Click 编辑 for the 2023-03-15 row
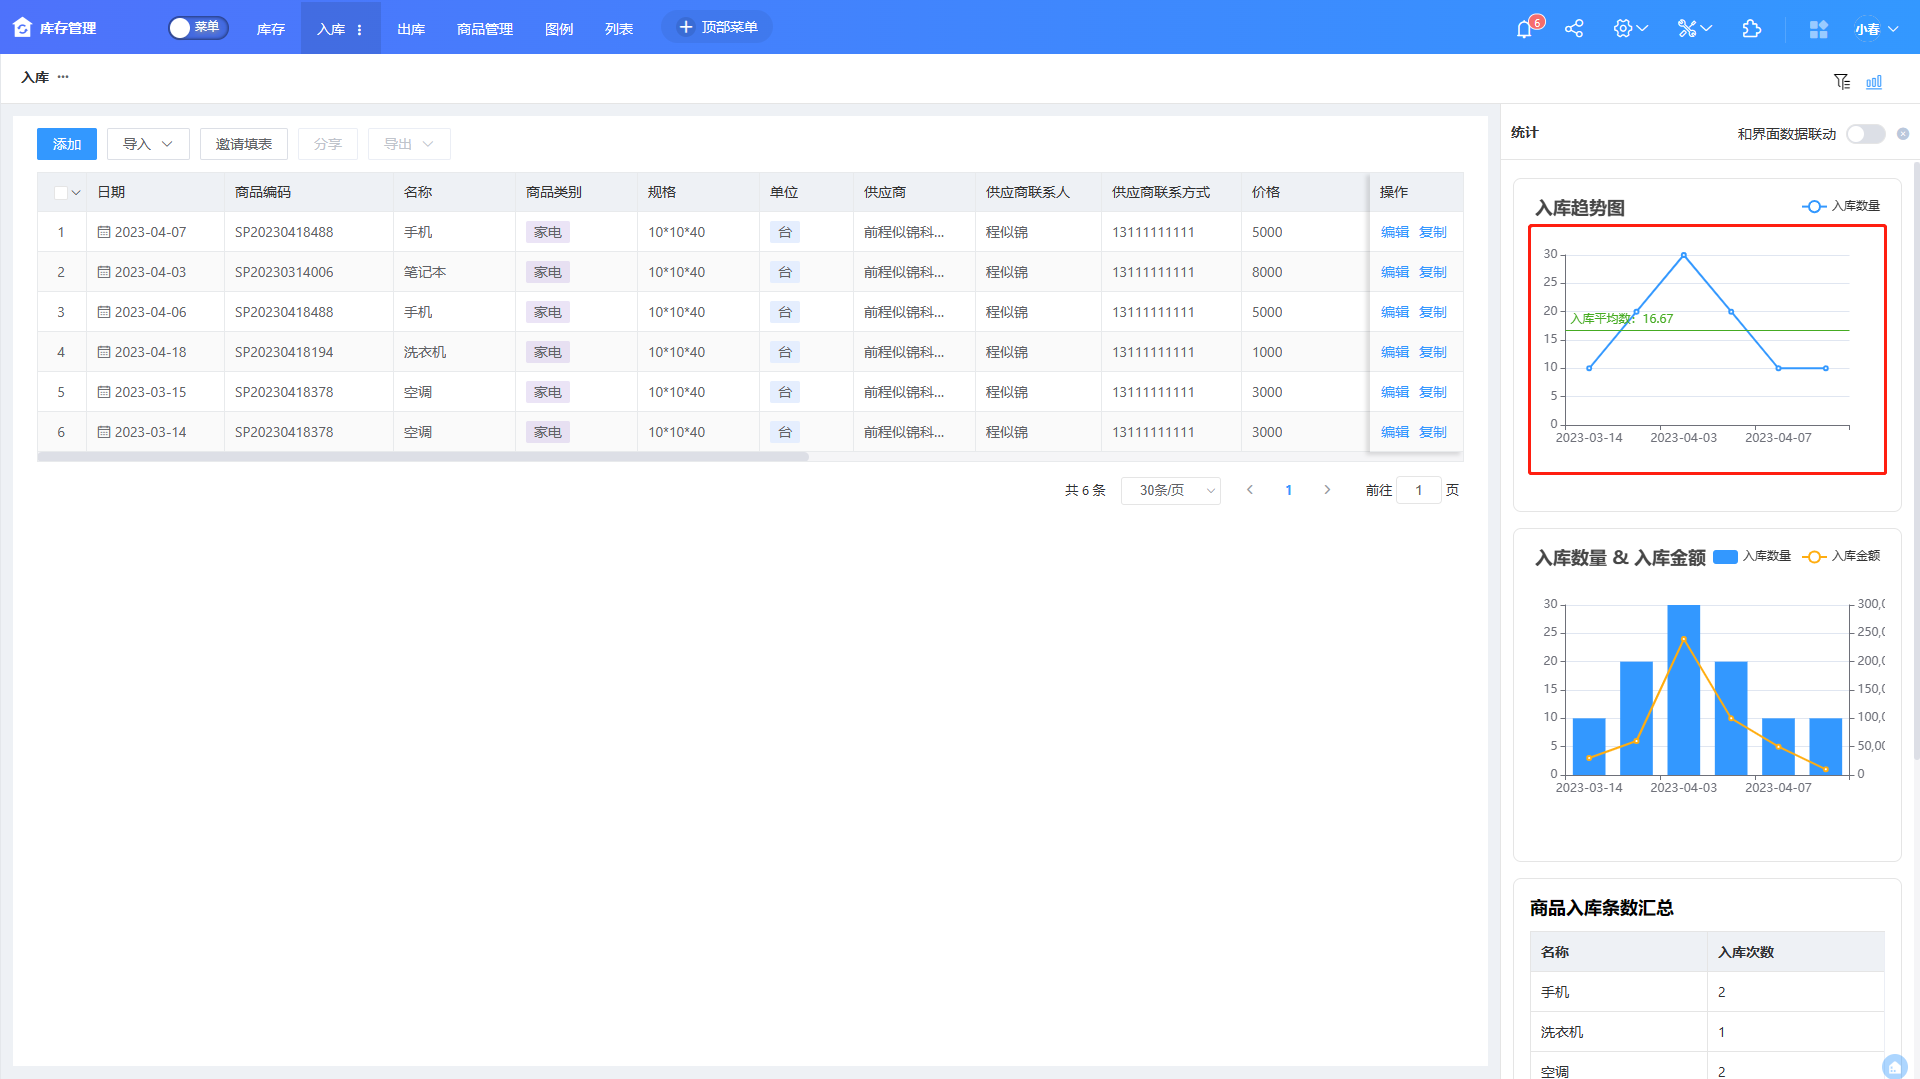 click(x=1395, y=392)
